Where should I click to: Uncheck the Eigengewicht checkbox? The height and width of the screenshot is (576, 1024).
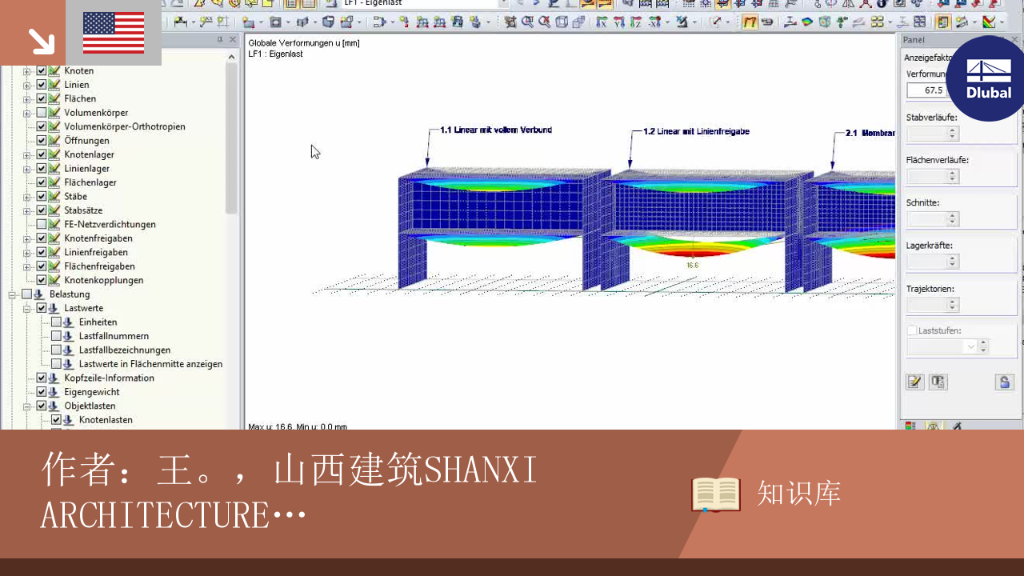click(41, 392)
